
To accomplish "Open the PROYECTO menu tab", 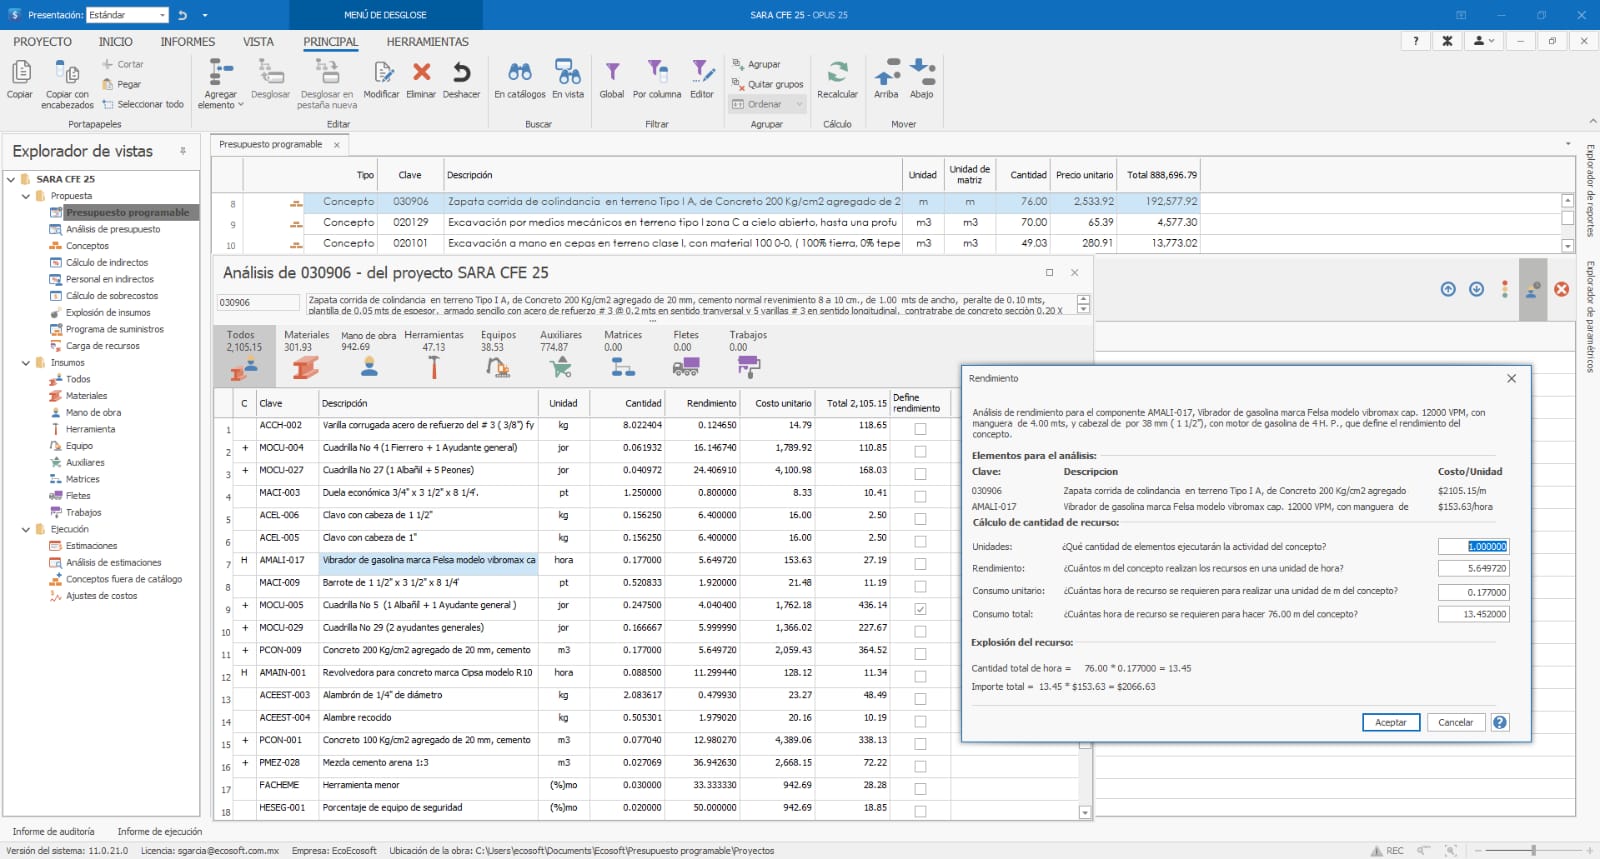I will pos(42,42).
